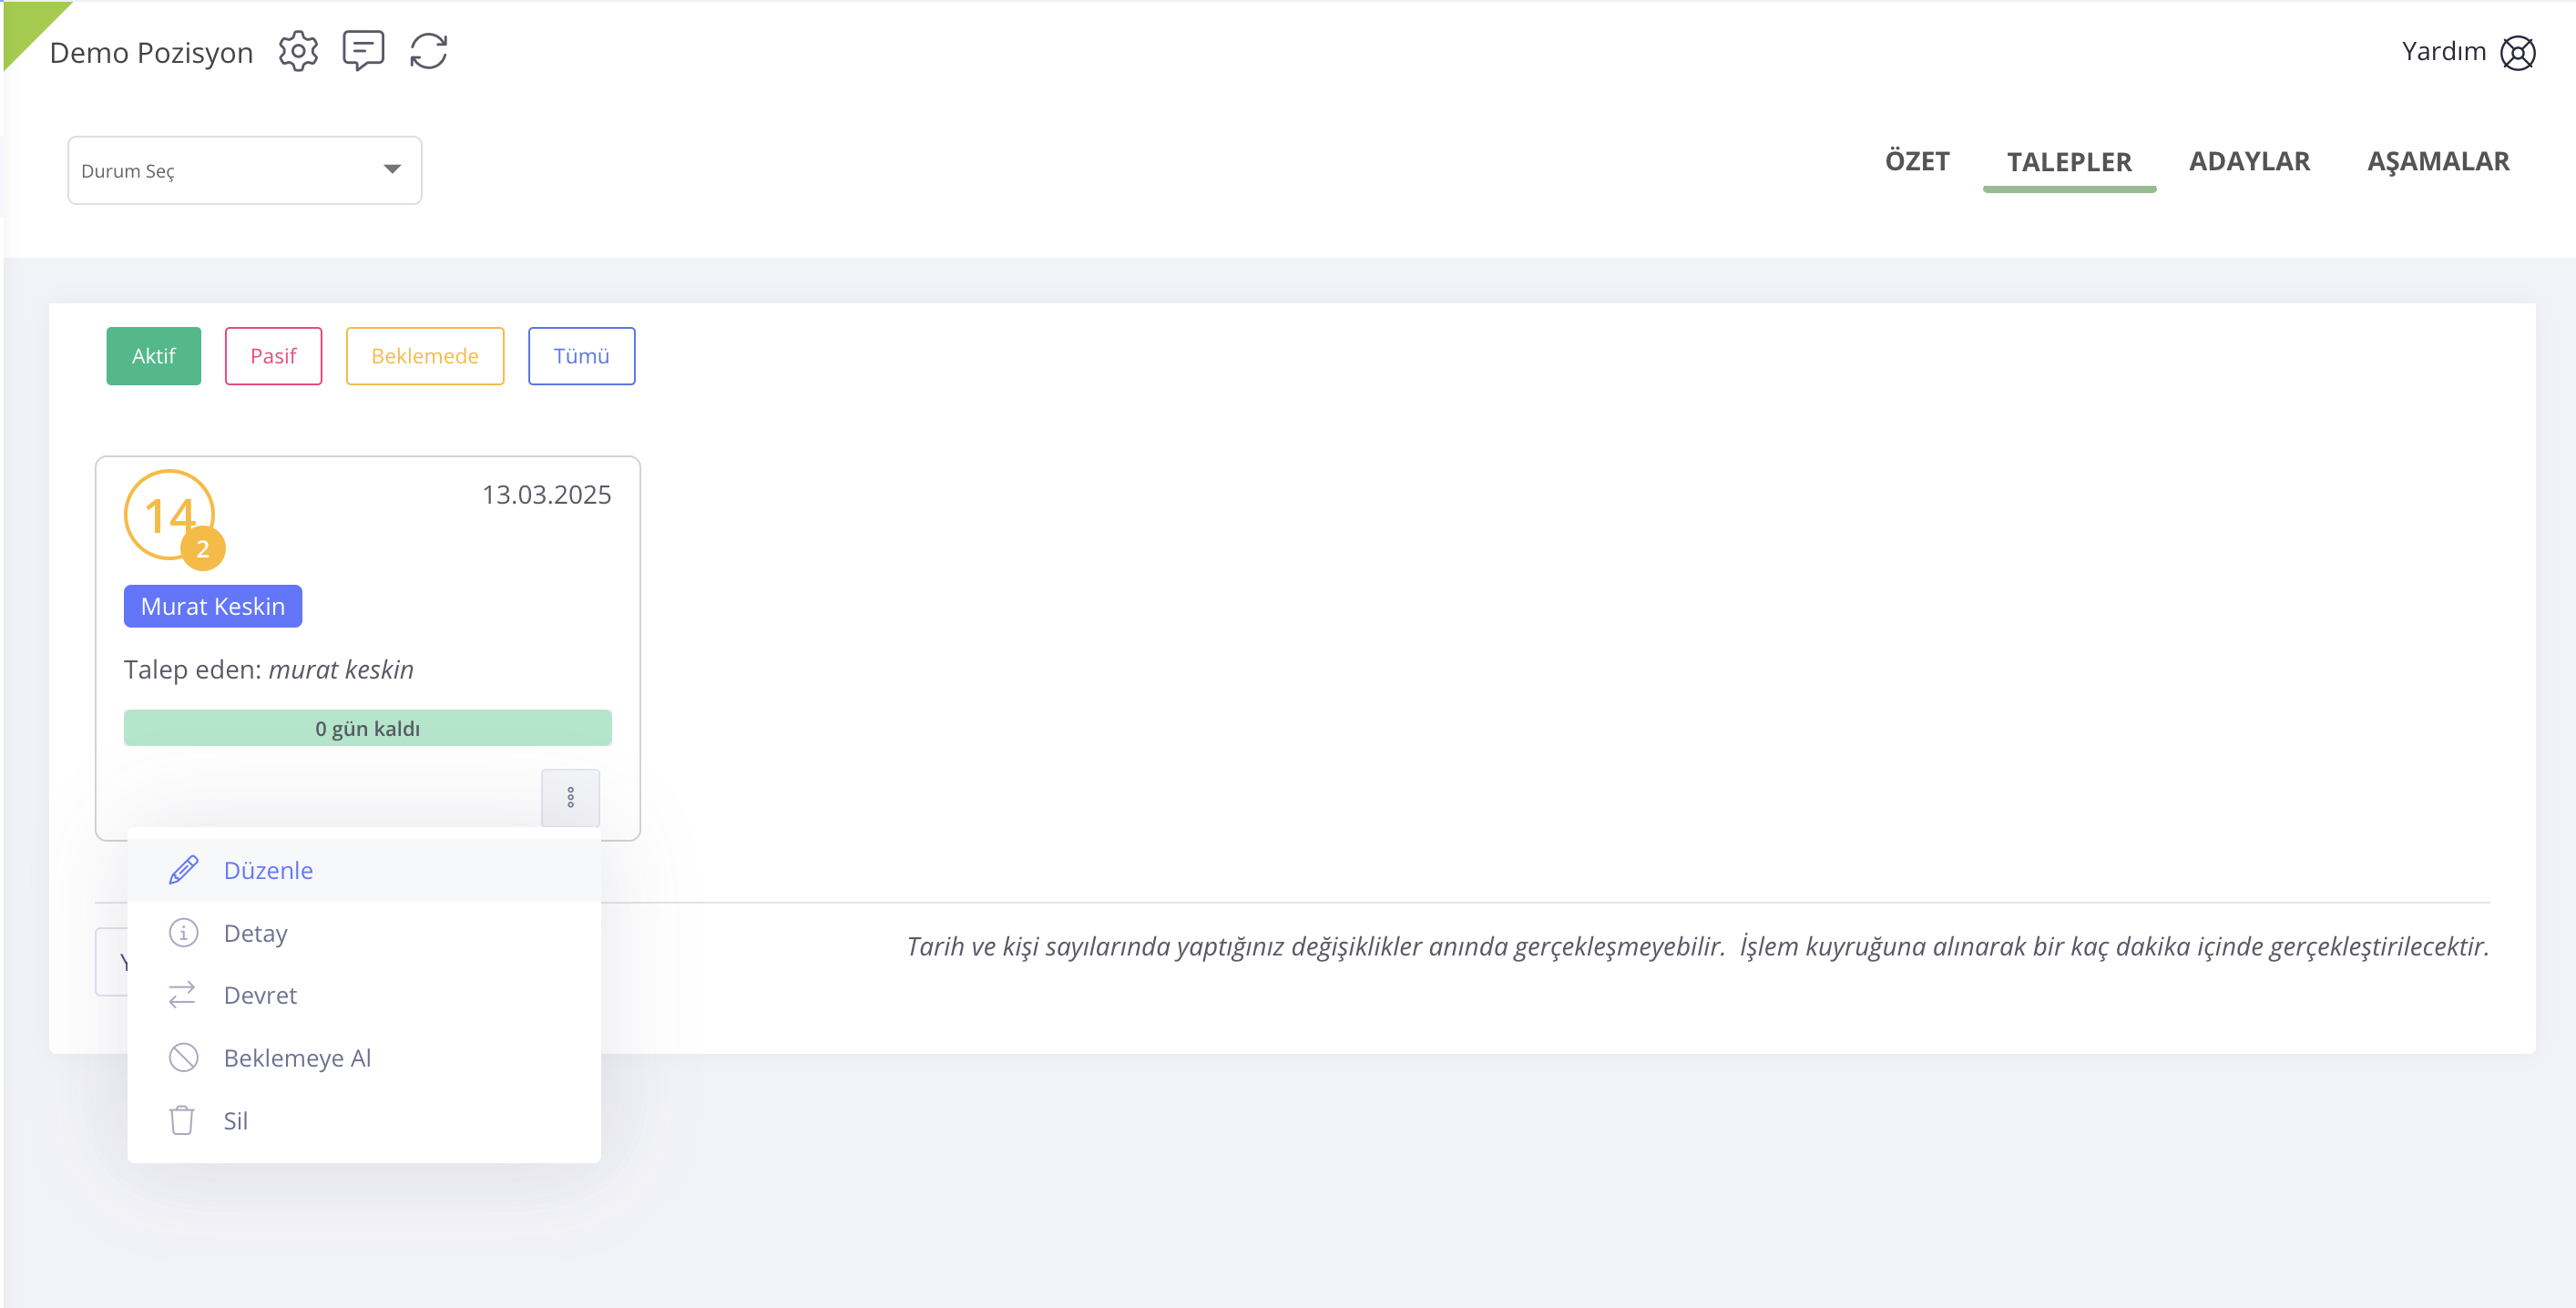Filter requests by Aktif status
This screenshot has height=1308, width=2576.
pos(153,356)
